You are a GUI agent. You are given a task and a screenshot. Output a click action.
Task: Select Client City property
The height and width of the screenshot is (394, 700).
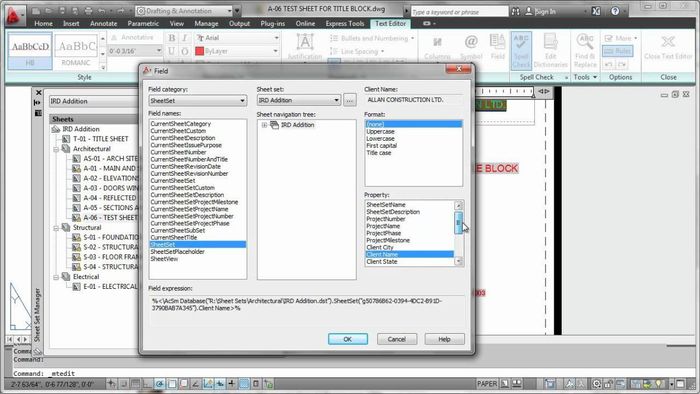(x=380, y=248)
